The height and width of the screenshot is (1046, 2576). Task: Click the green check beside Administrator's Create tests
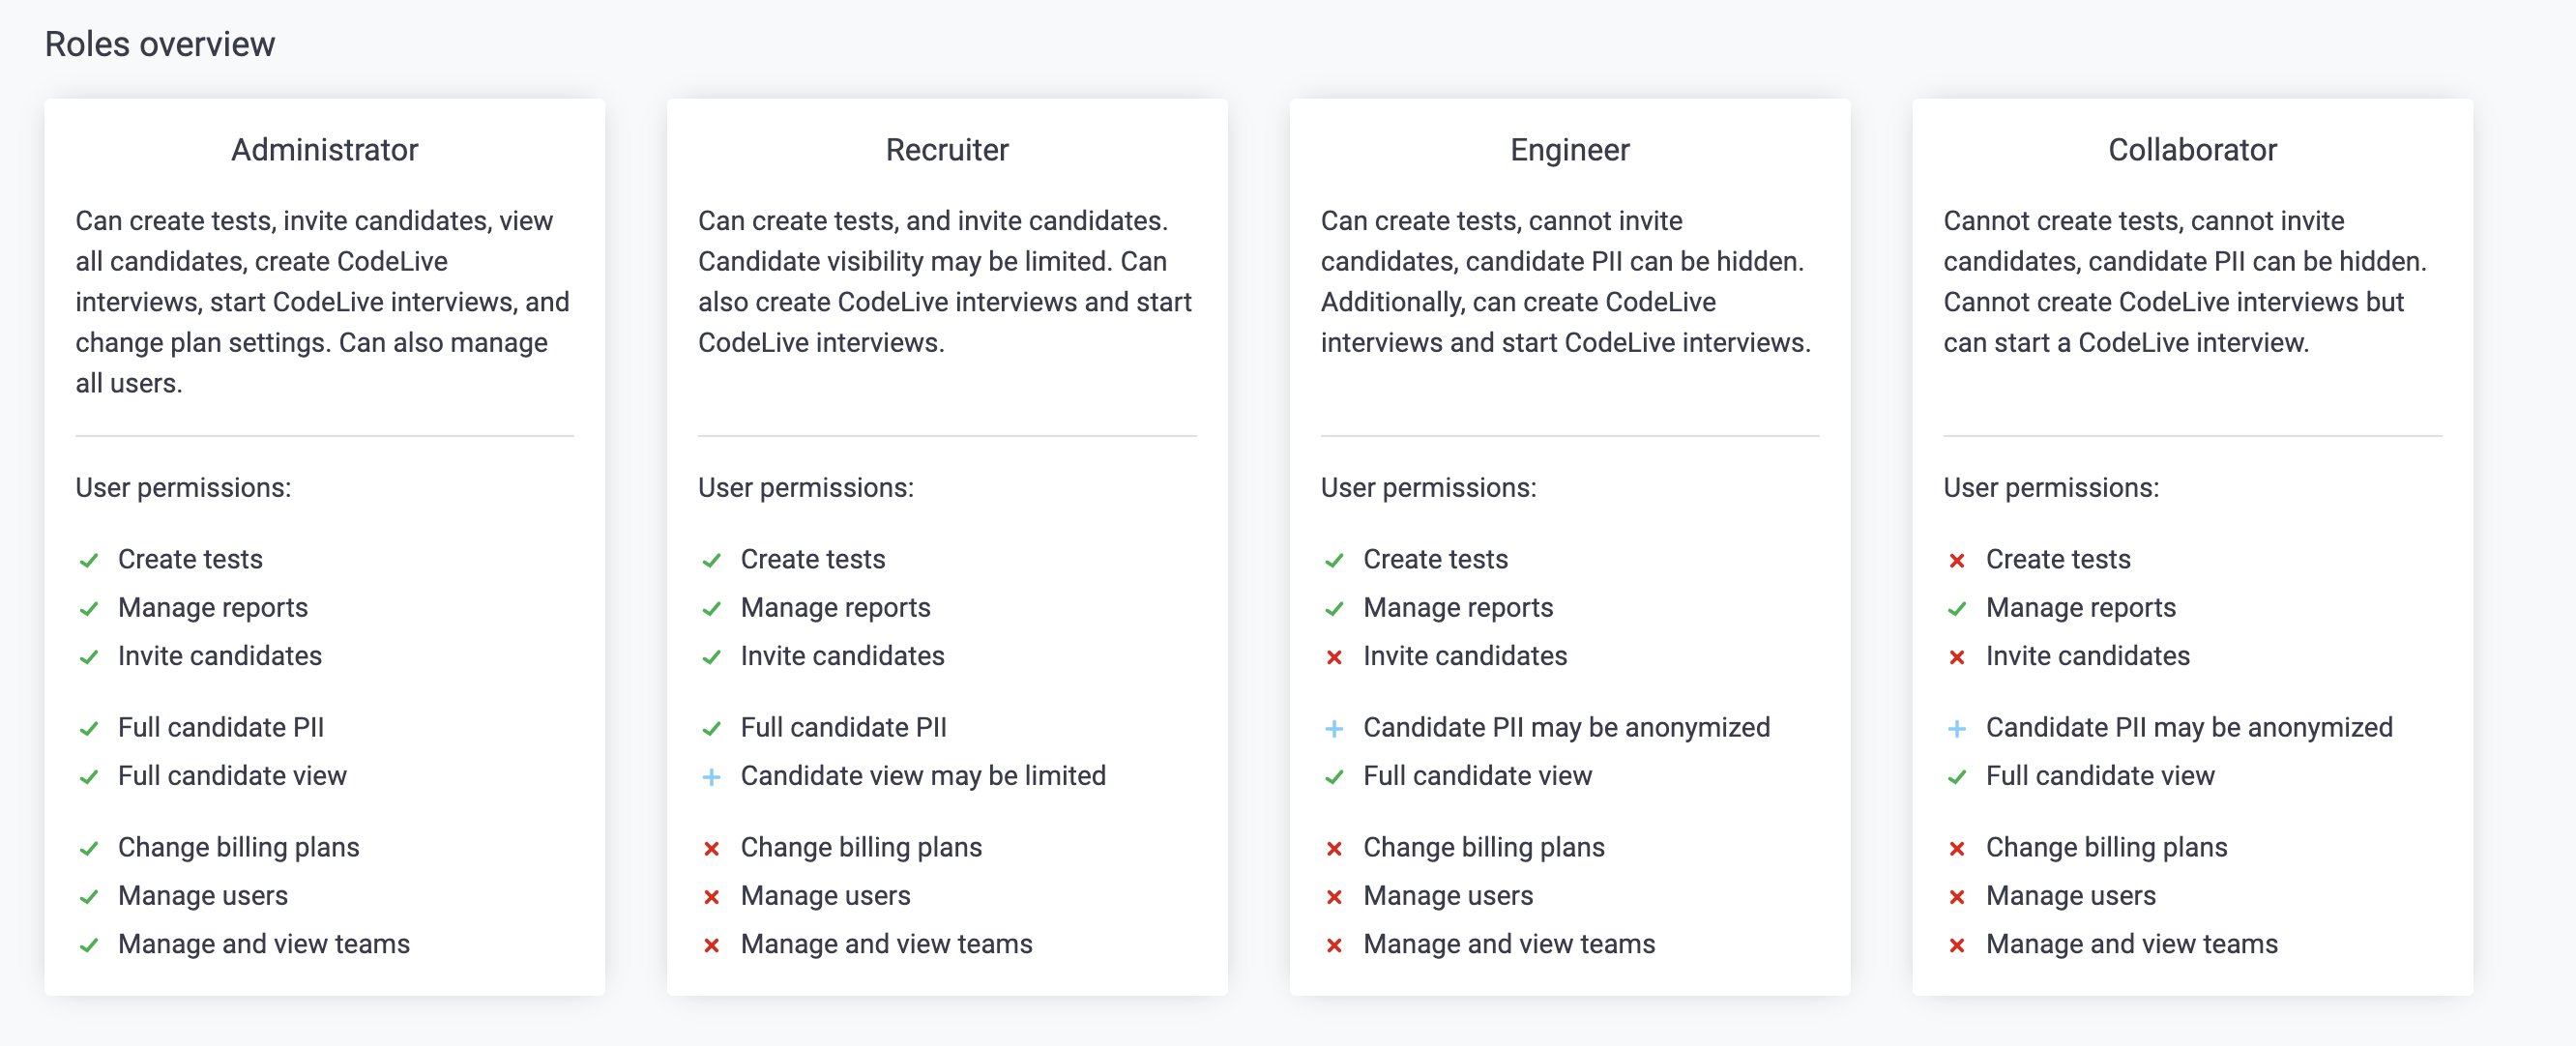(x=89, y=561)
